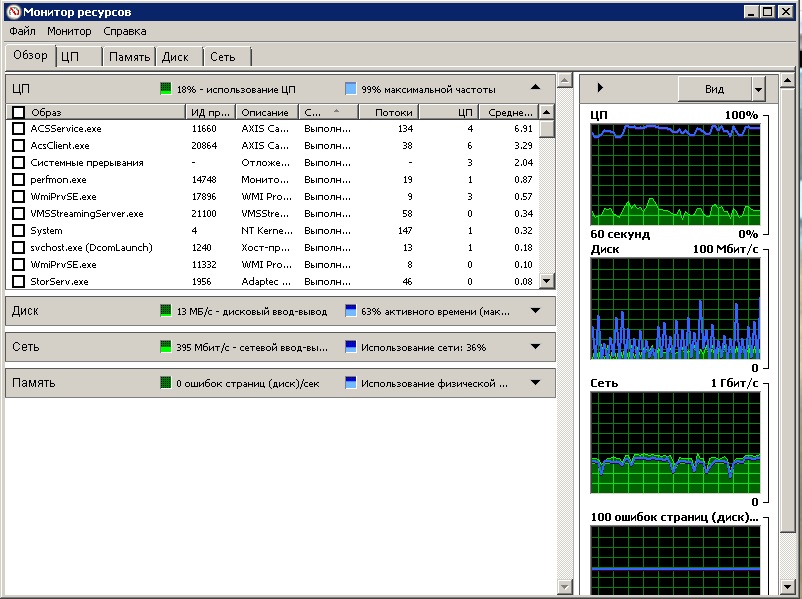Sort processes by the Потоки column header

tap(393, 113)
